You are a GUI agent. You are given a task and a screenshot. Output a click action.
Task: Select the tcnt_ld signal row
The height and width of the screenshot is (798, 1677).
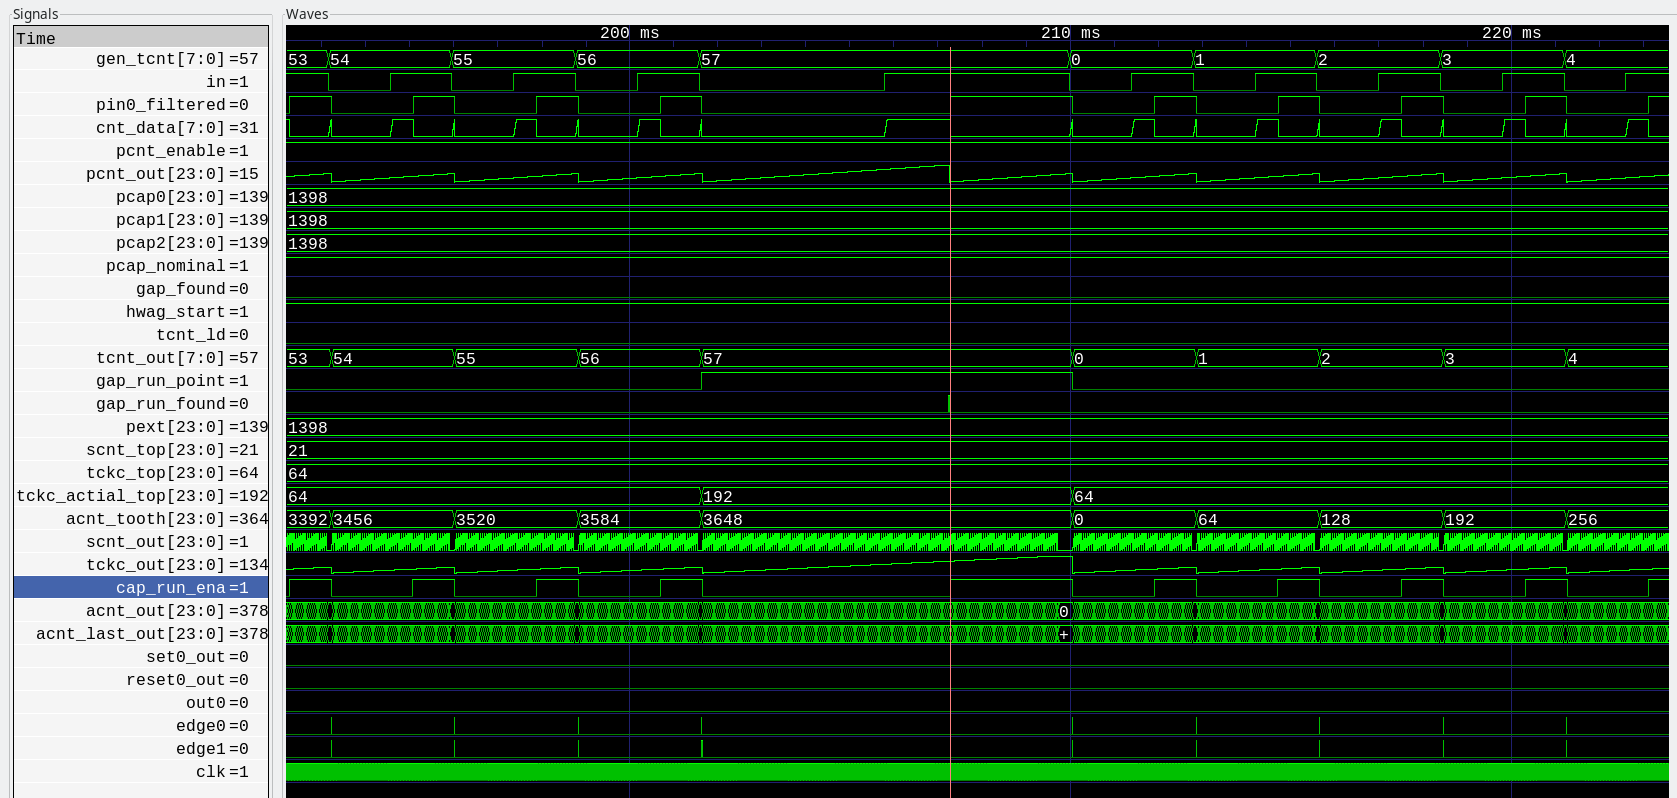pos(141,335)
